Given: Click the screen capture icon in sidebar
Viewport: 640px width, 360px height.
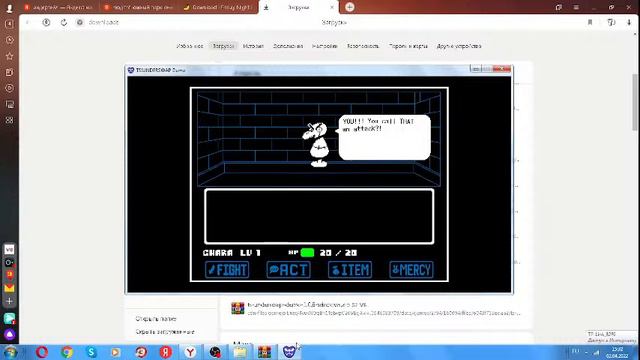Looking at the screenshot, I should pos(9,104).
